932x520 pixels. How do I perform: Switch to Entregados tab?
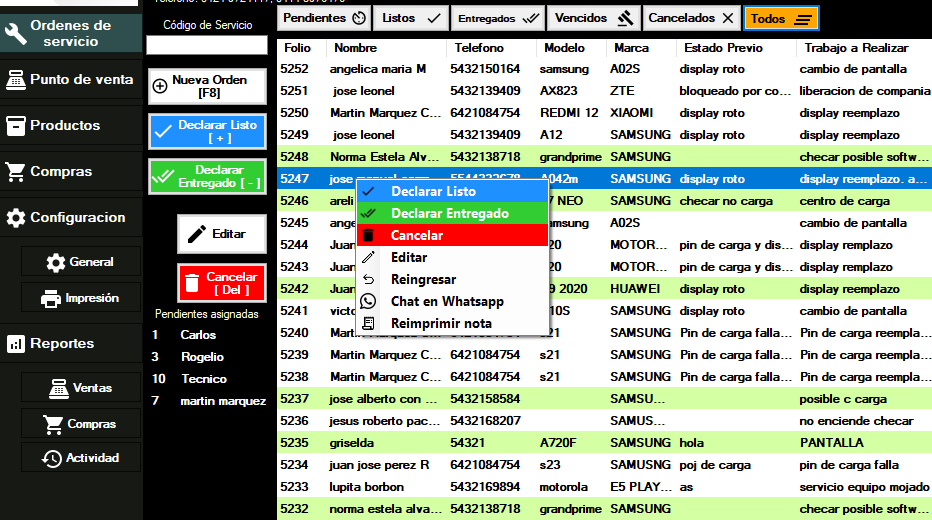coord(498,18)
